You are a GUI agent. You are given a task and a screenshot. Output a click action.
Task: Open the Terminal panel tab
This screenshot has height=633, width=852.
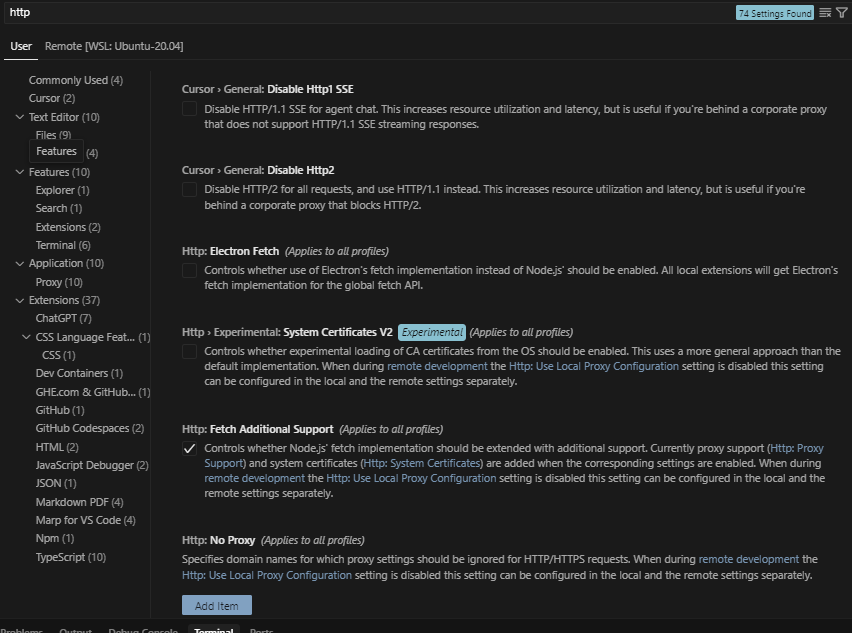coord(214,630)
